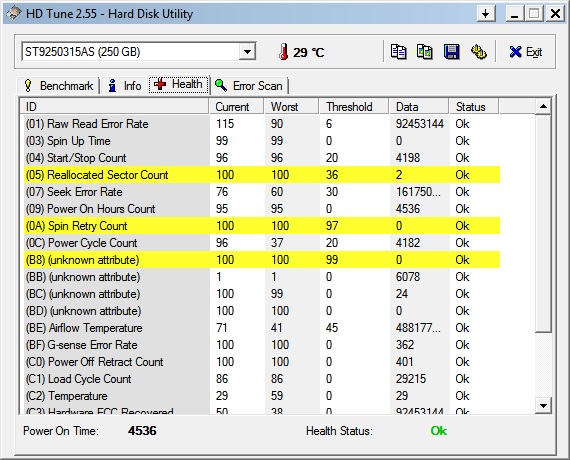Minimize the HD Tune window
570x460 pixels.
(x=514, y=14)
